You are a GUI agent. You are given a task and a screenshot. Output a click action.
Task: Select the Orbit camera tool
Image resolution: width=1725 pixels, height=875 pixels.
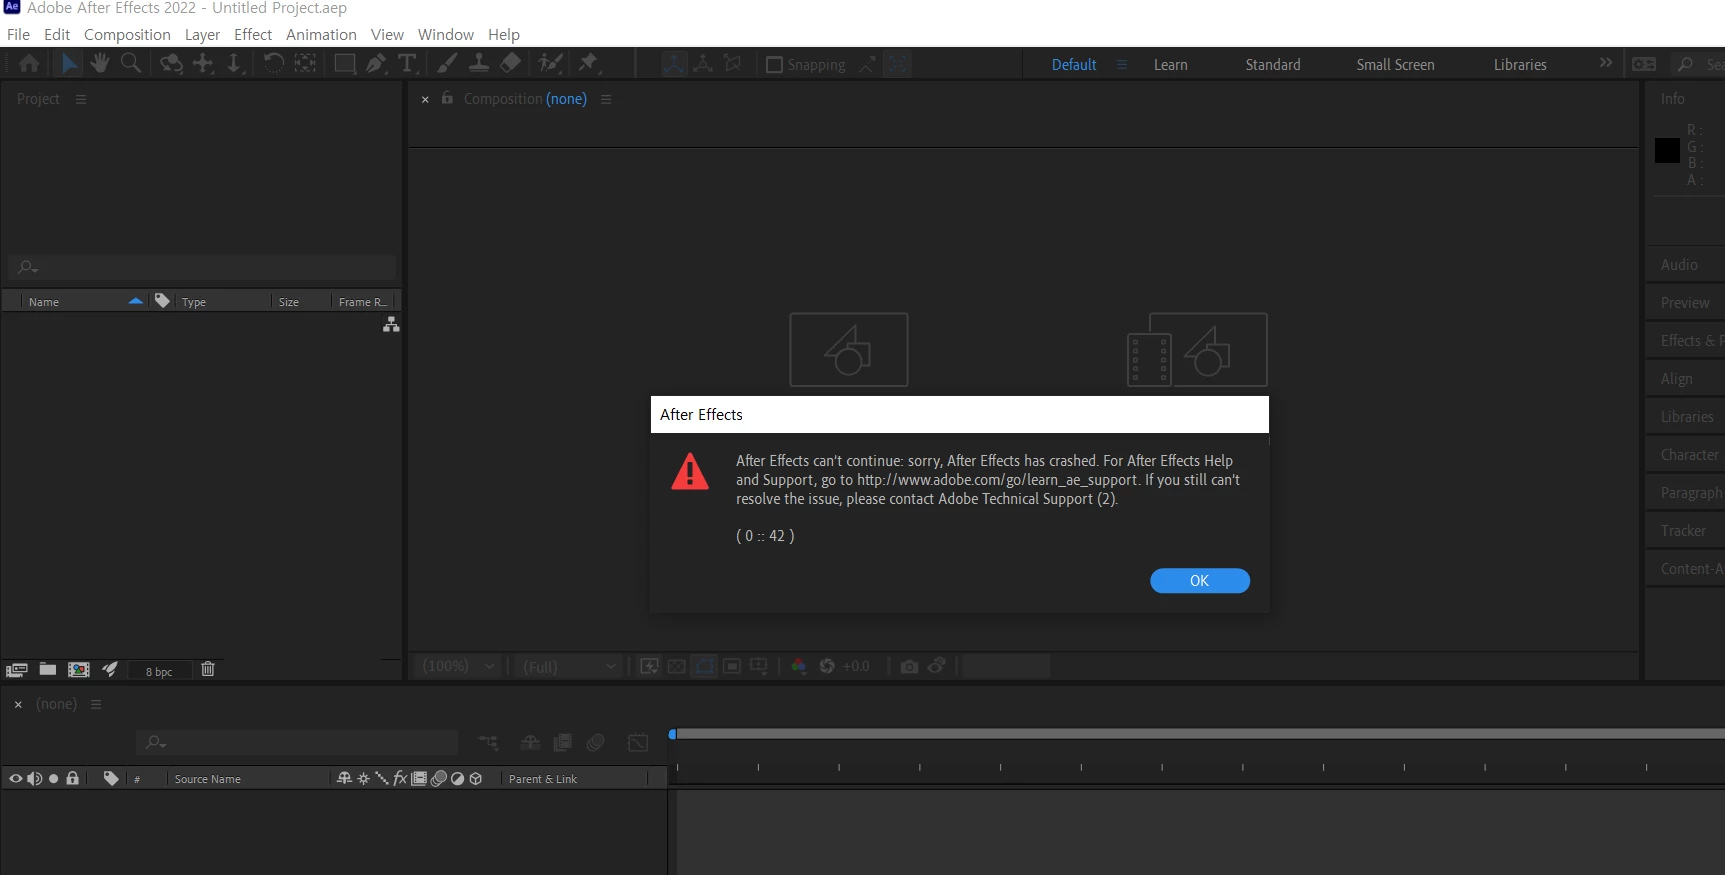(x=172, y=64)
